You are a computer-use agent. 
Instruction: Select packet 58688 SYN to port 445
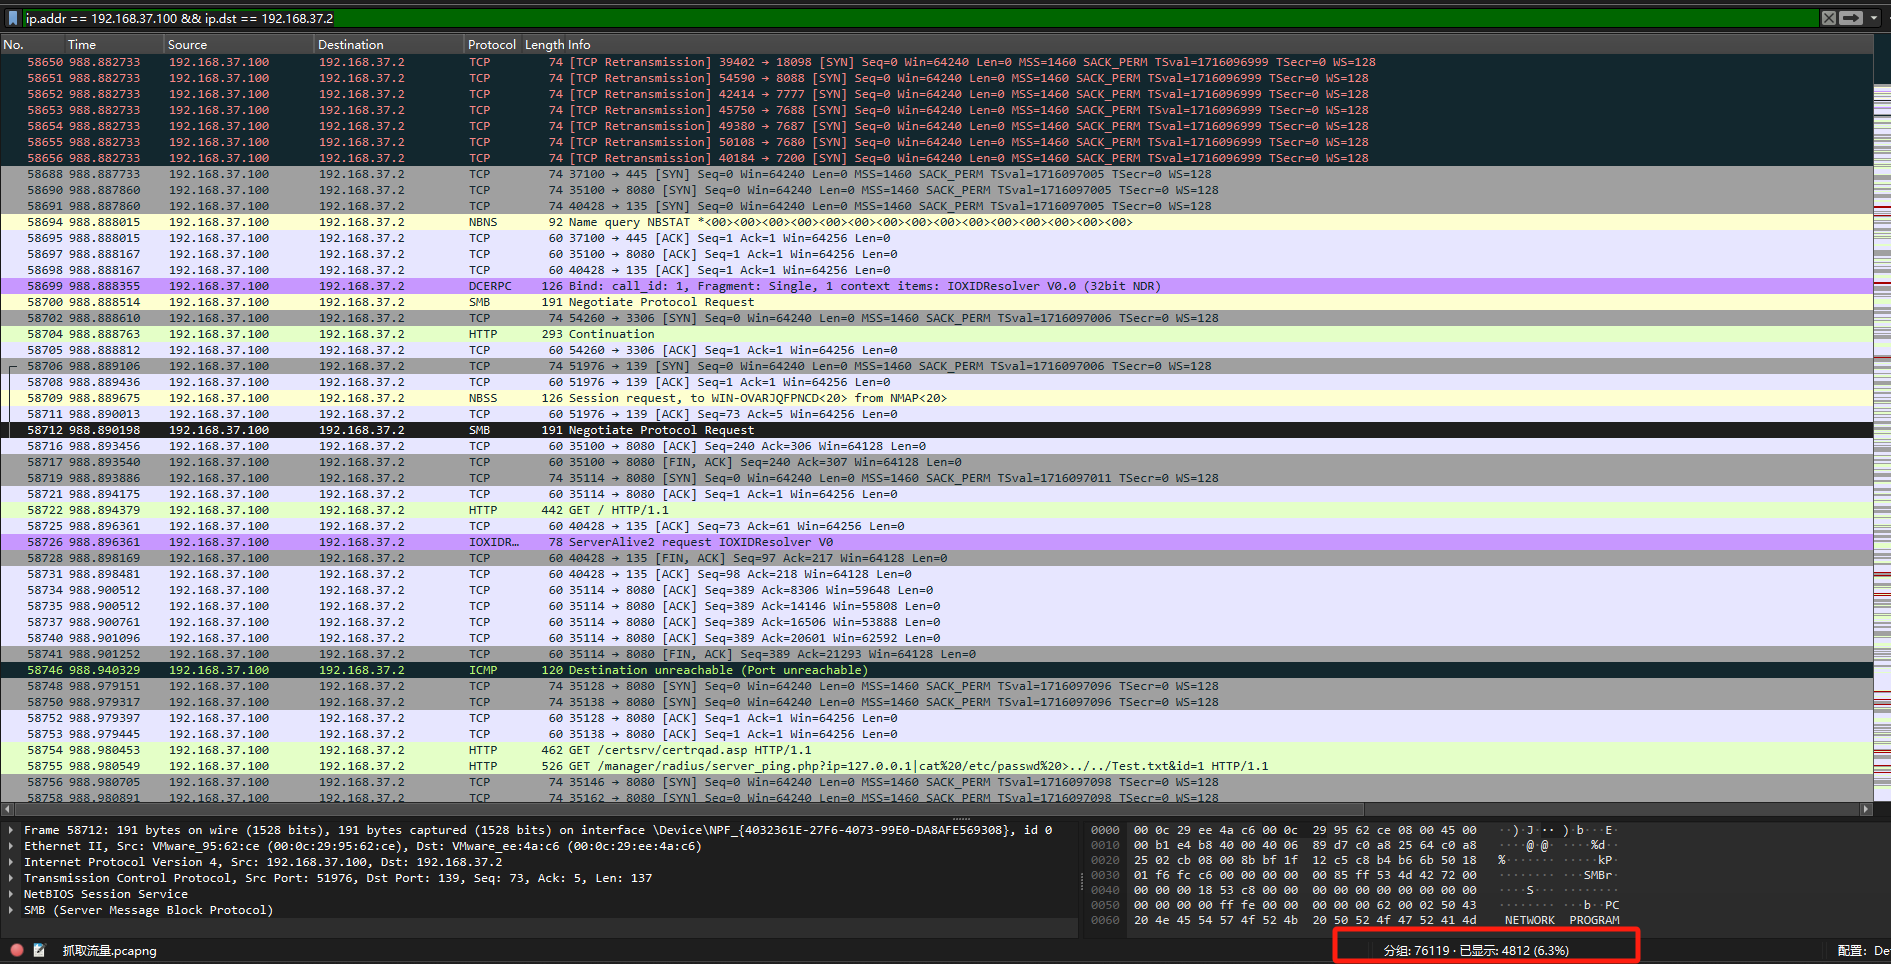tap(936, 174)
